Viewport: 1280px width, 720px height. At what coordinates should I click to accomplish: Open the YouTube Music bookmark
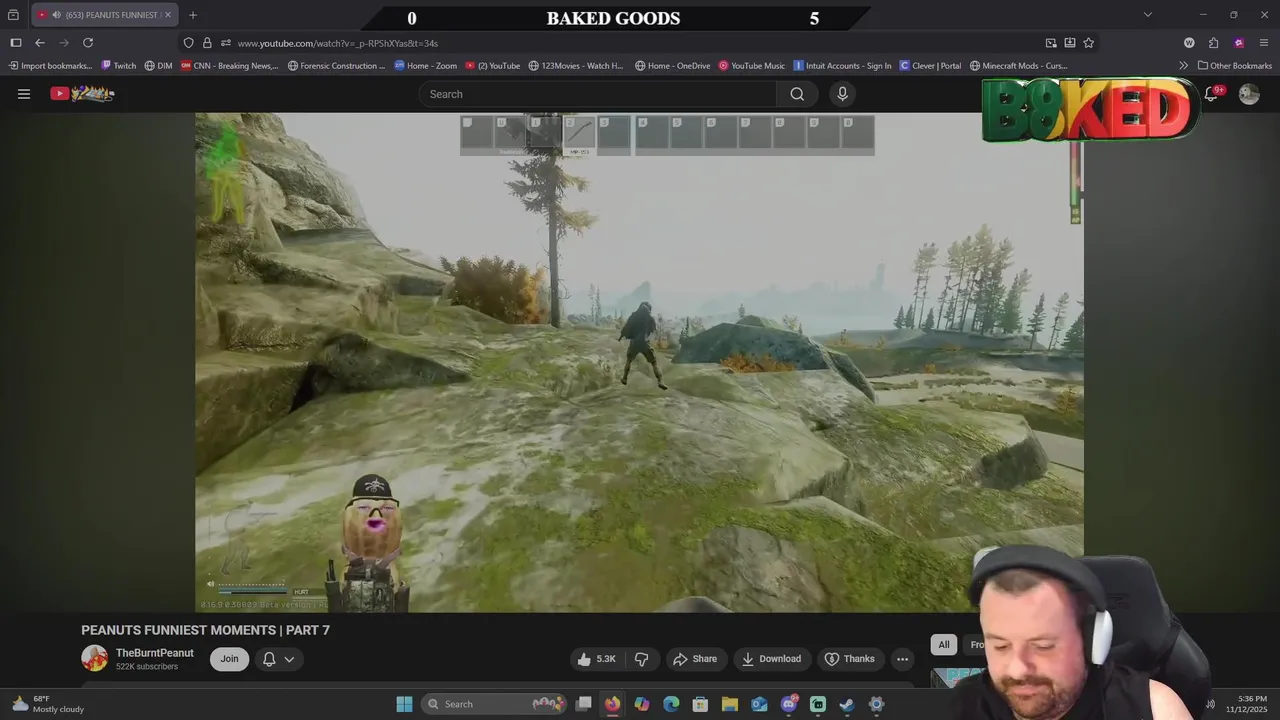tap(752, 66)
